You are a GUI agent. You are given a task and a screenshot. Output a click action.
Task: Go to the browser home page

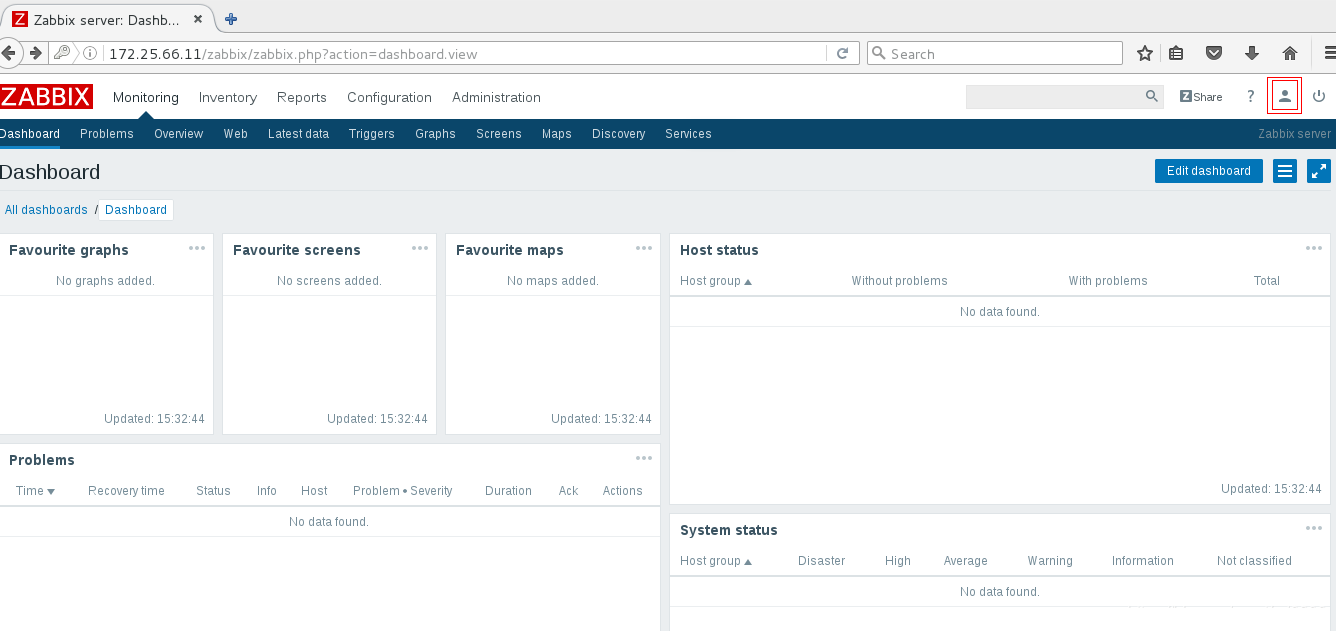pos(1290,53)
